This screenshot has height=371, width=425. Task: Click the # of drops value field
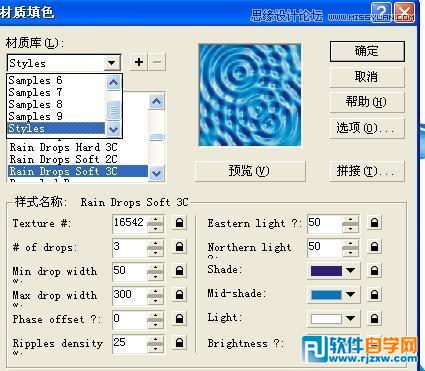point(129,247)
